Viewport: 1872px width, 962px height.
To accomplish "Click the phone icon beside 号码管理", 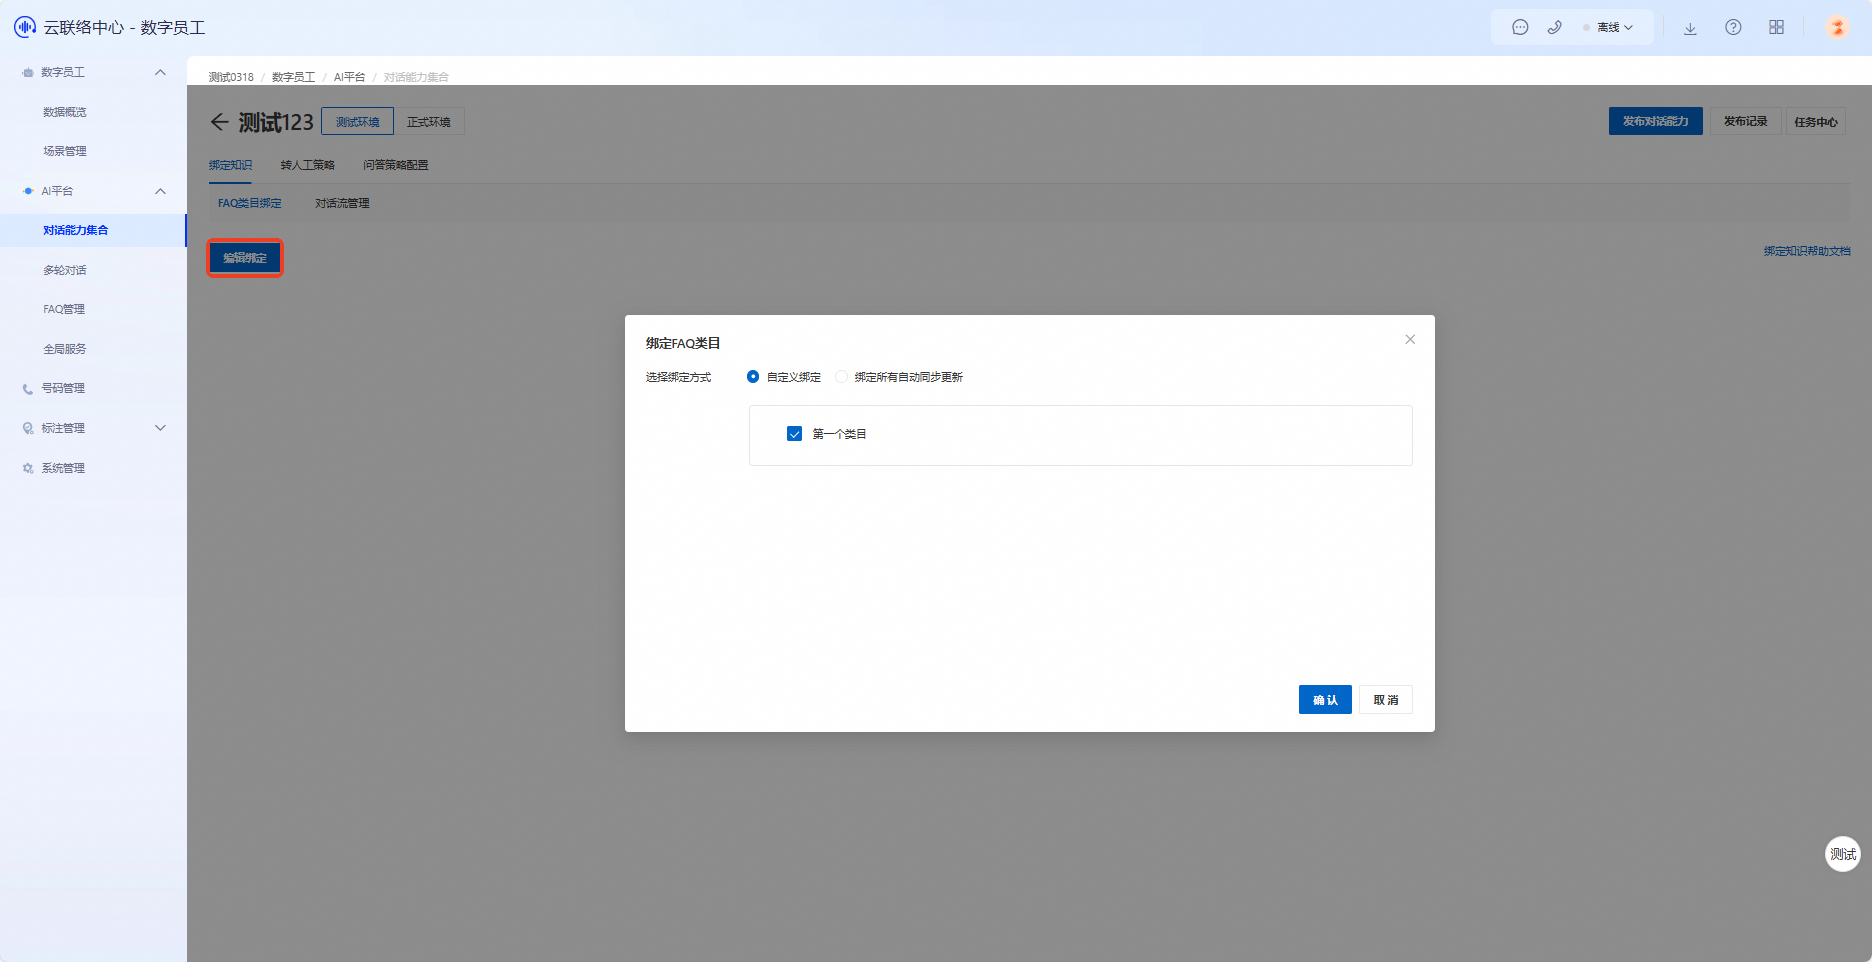I will (x=28, y=389).
